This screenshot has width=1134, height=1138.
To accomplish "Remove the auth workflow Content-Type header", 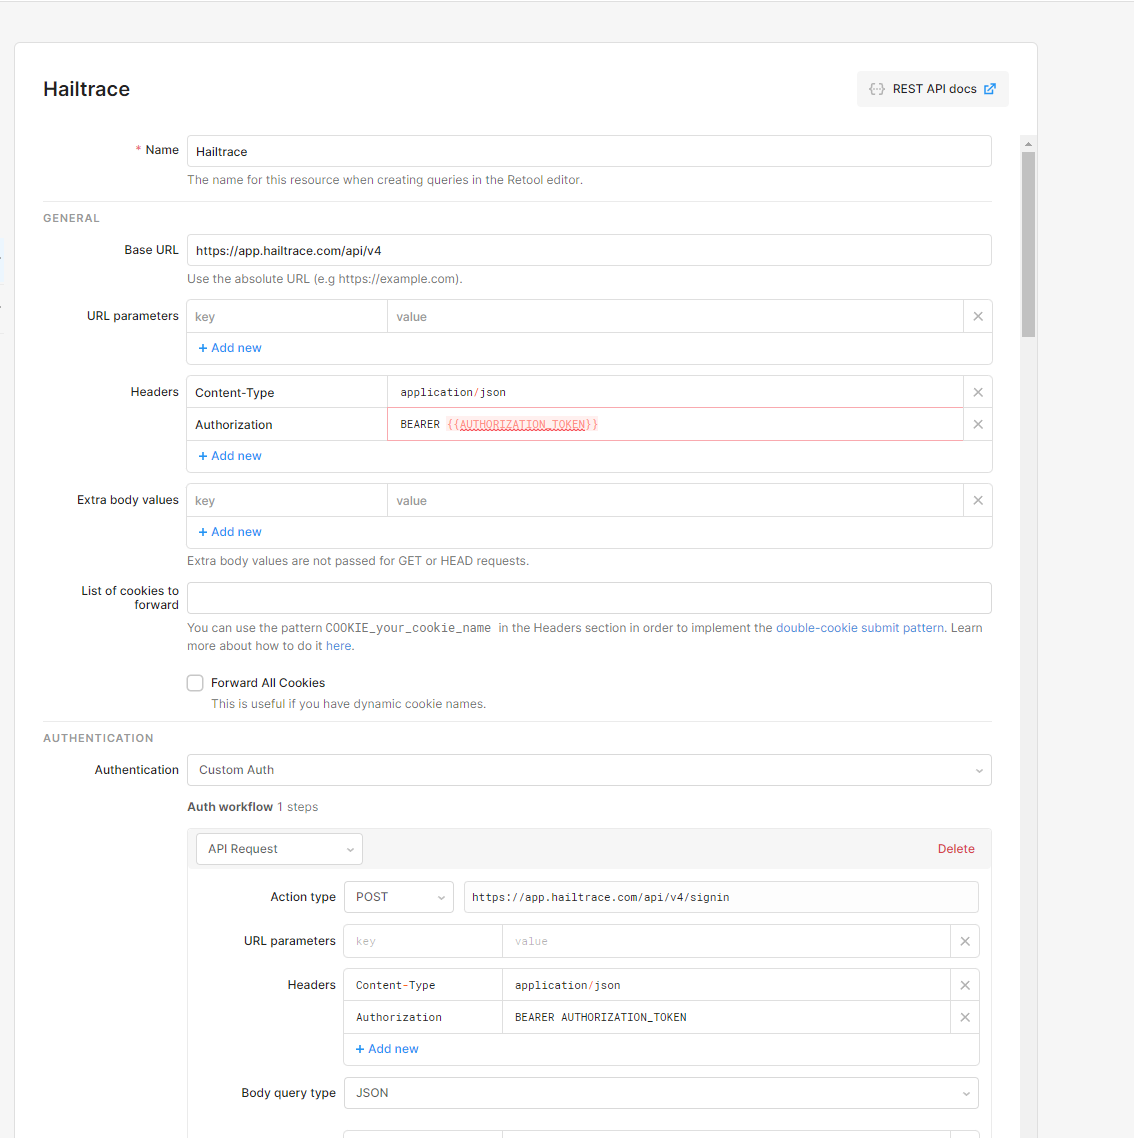I will (x=965, y=985).
